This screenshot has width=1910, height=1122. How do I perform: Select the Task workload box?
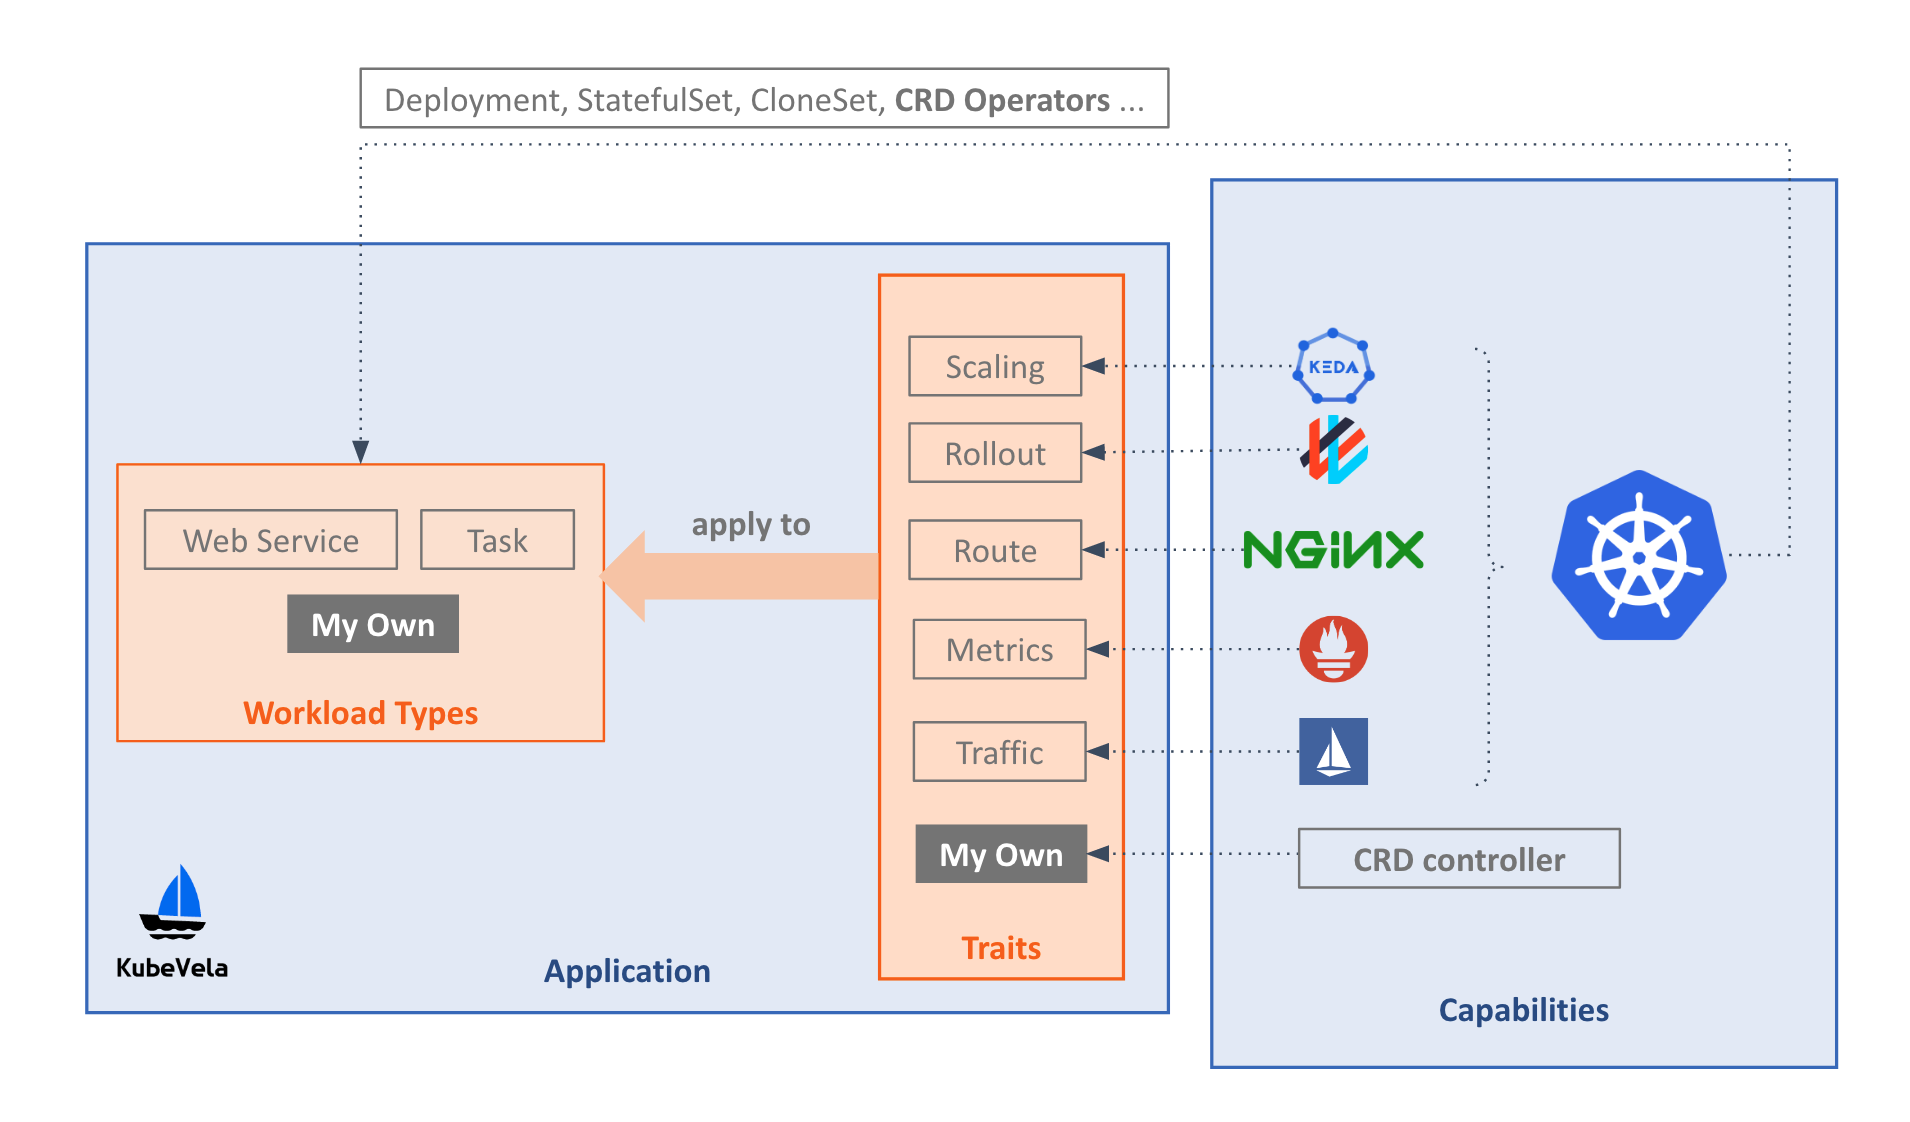coord(497,540)
